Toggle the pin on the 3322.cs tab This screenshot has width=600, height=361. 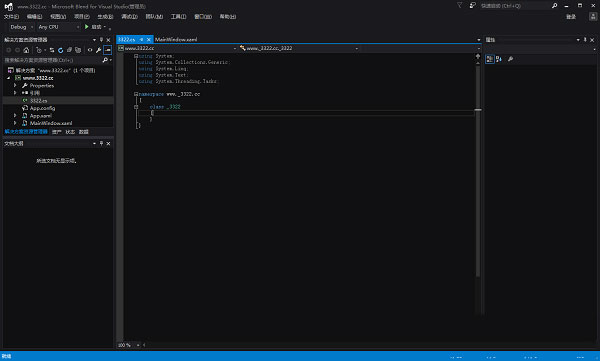(141, 39)
